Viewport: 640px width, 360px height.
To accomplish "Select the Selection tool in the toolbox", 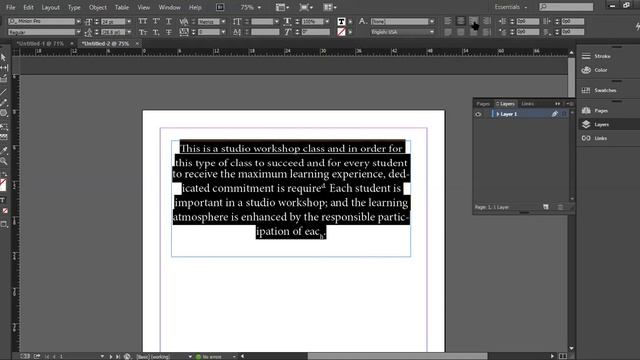I will click(4, 58).
